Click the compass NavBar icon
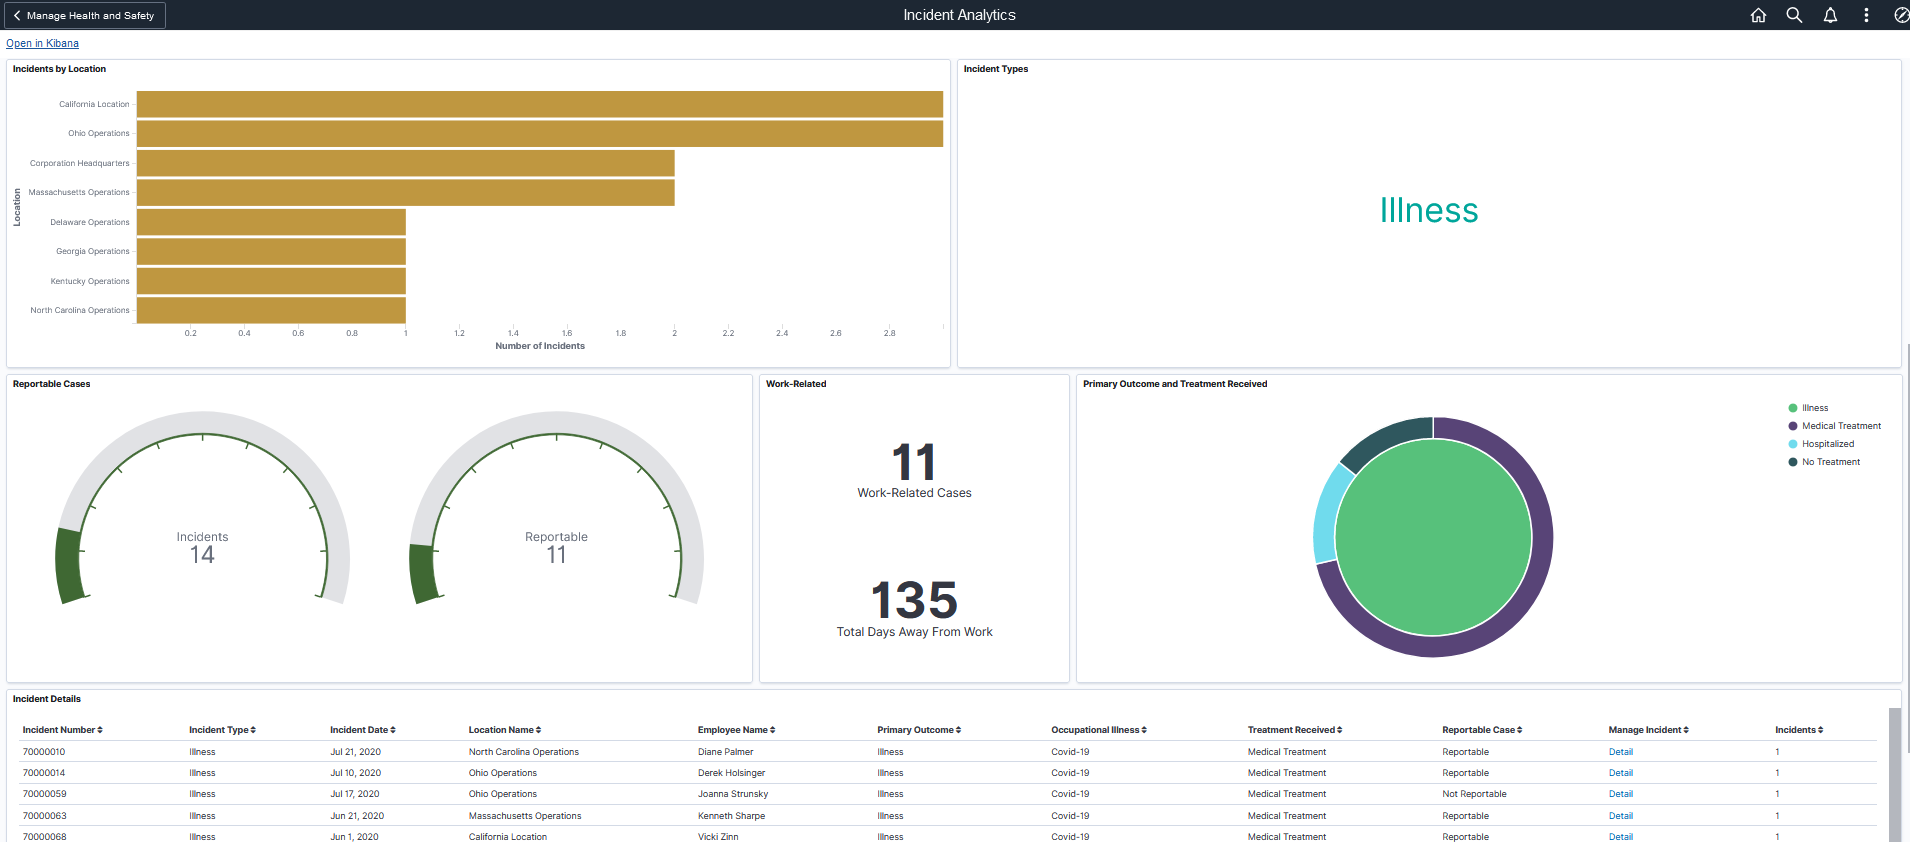 (x=1900, y=15)
